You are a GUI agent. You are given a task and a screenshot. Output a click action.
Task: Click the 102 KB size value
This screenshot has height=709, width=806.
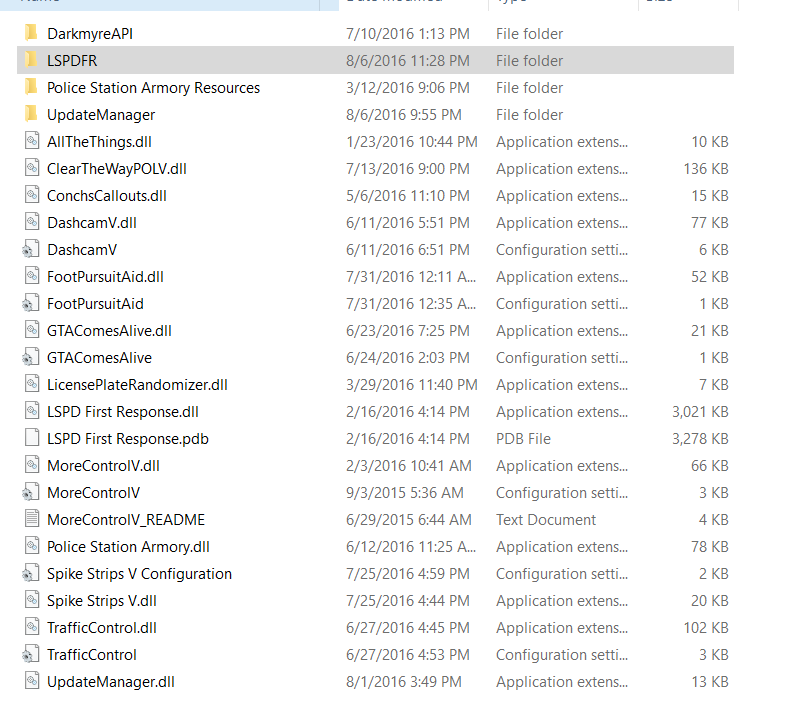[x=706, y=628]
